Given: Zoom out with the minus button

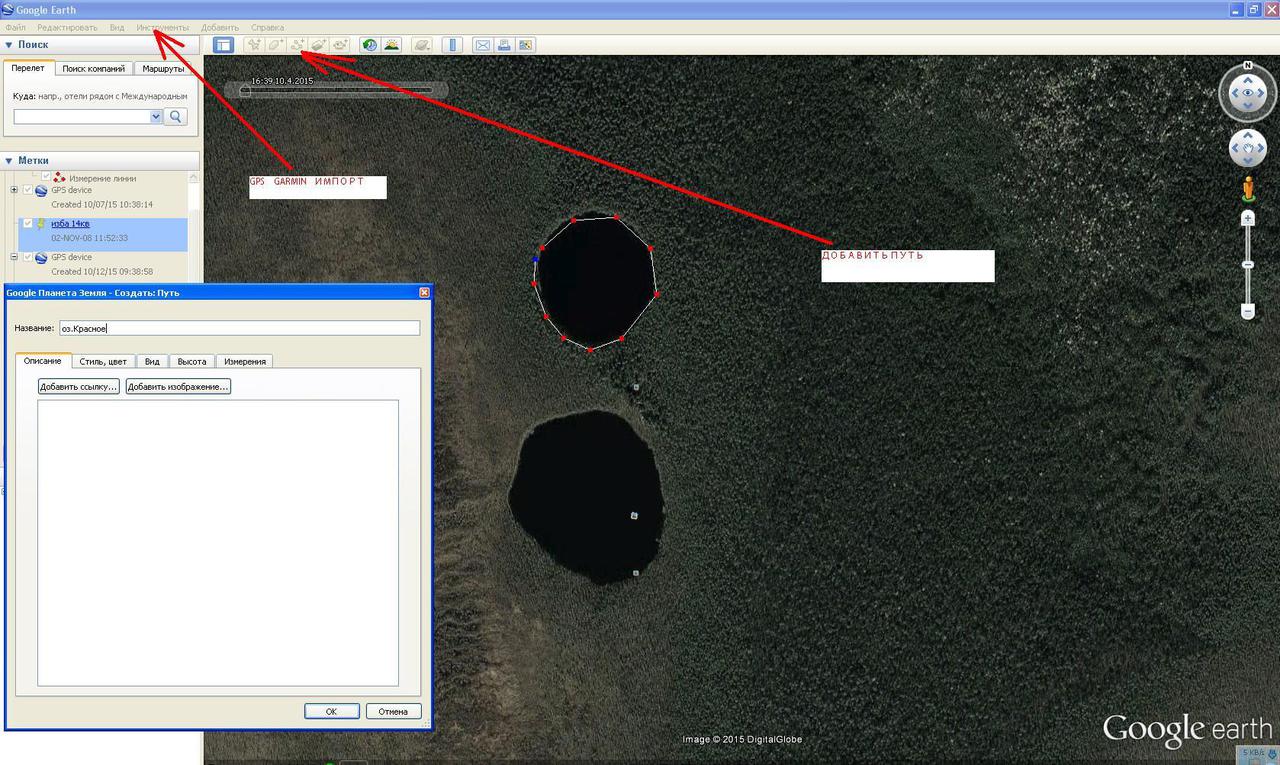Looking at the screenshot, I should (1248, 312).
